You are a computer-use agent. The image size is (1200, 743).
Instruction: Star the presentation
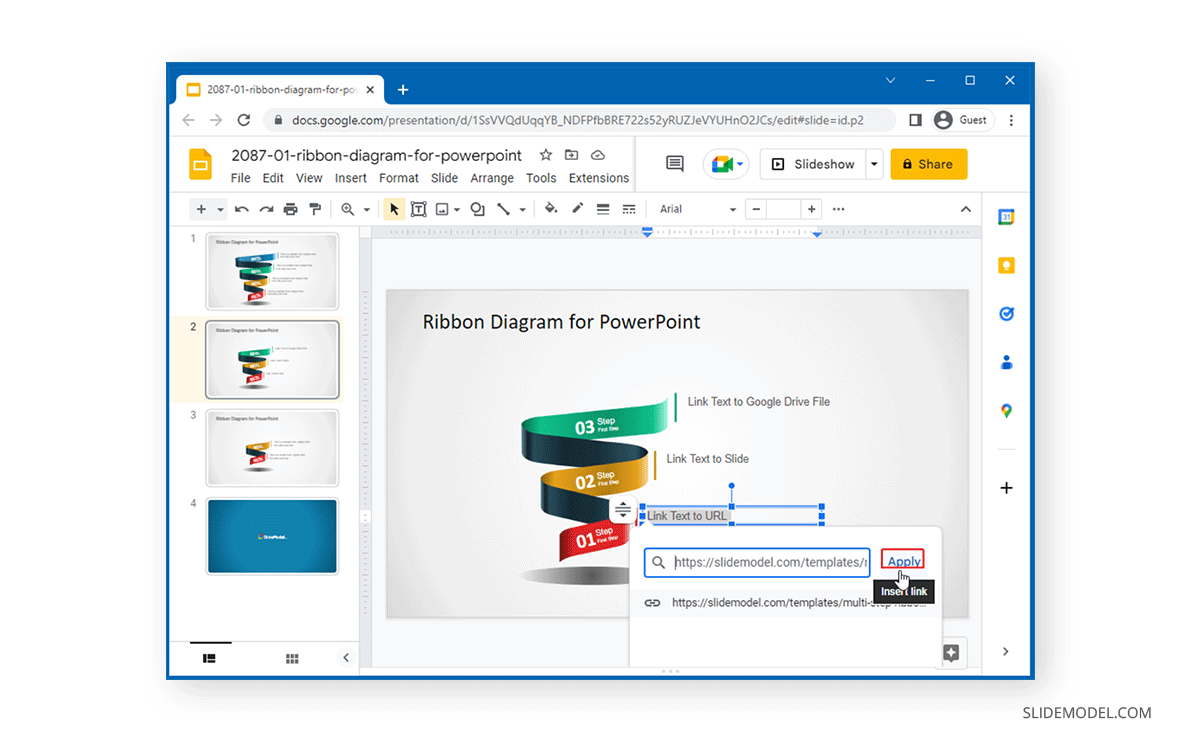tap(545, 155)
